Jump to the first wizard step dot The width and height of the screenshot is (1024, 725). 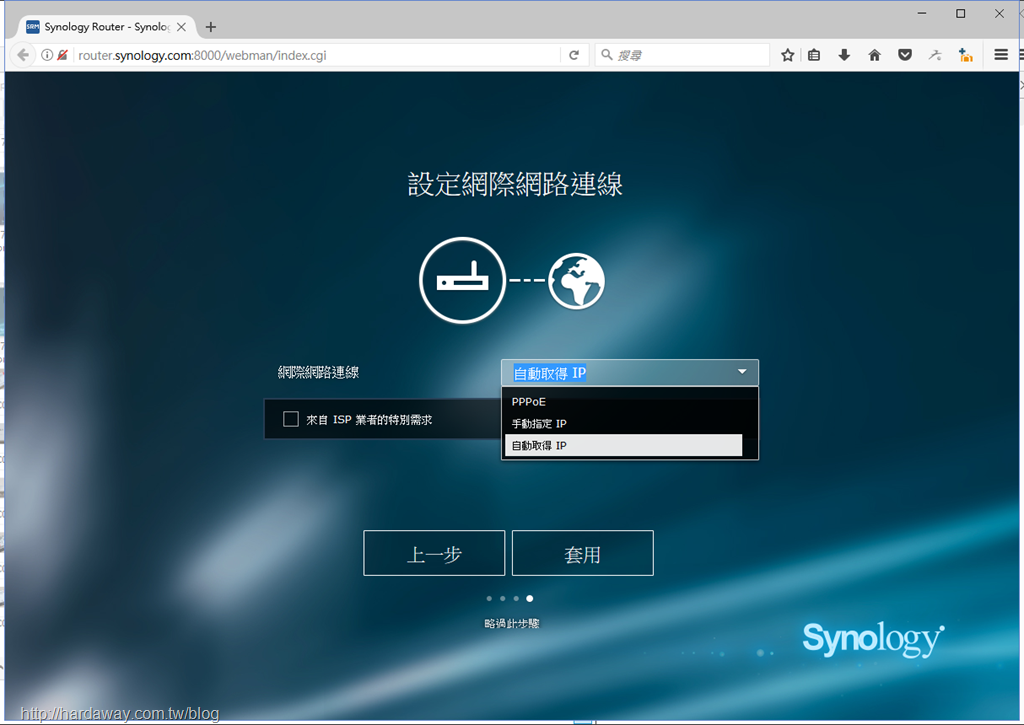coord(489,598)
